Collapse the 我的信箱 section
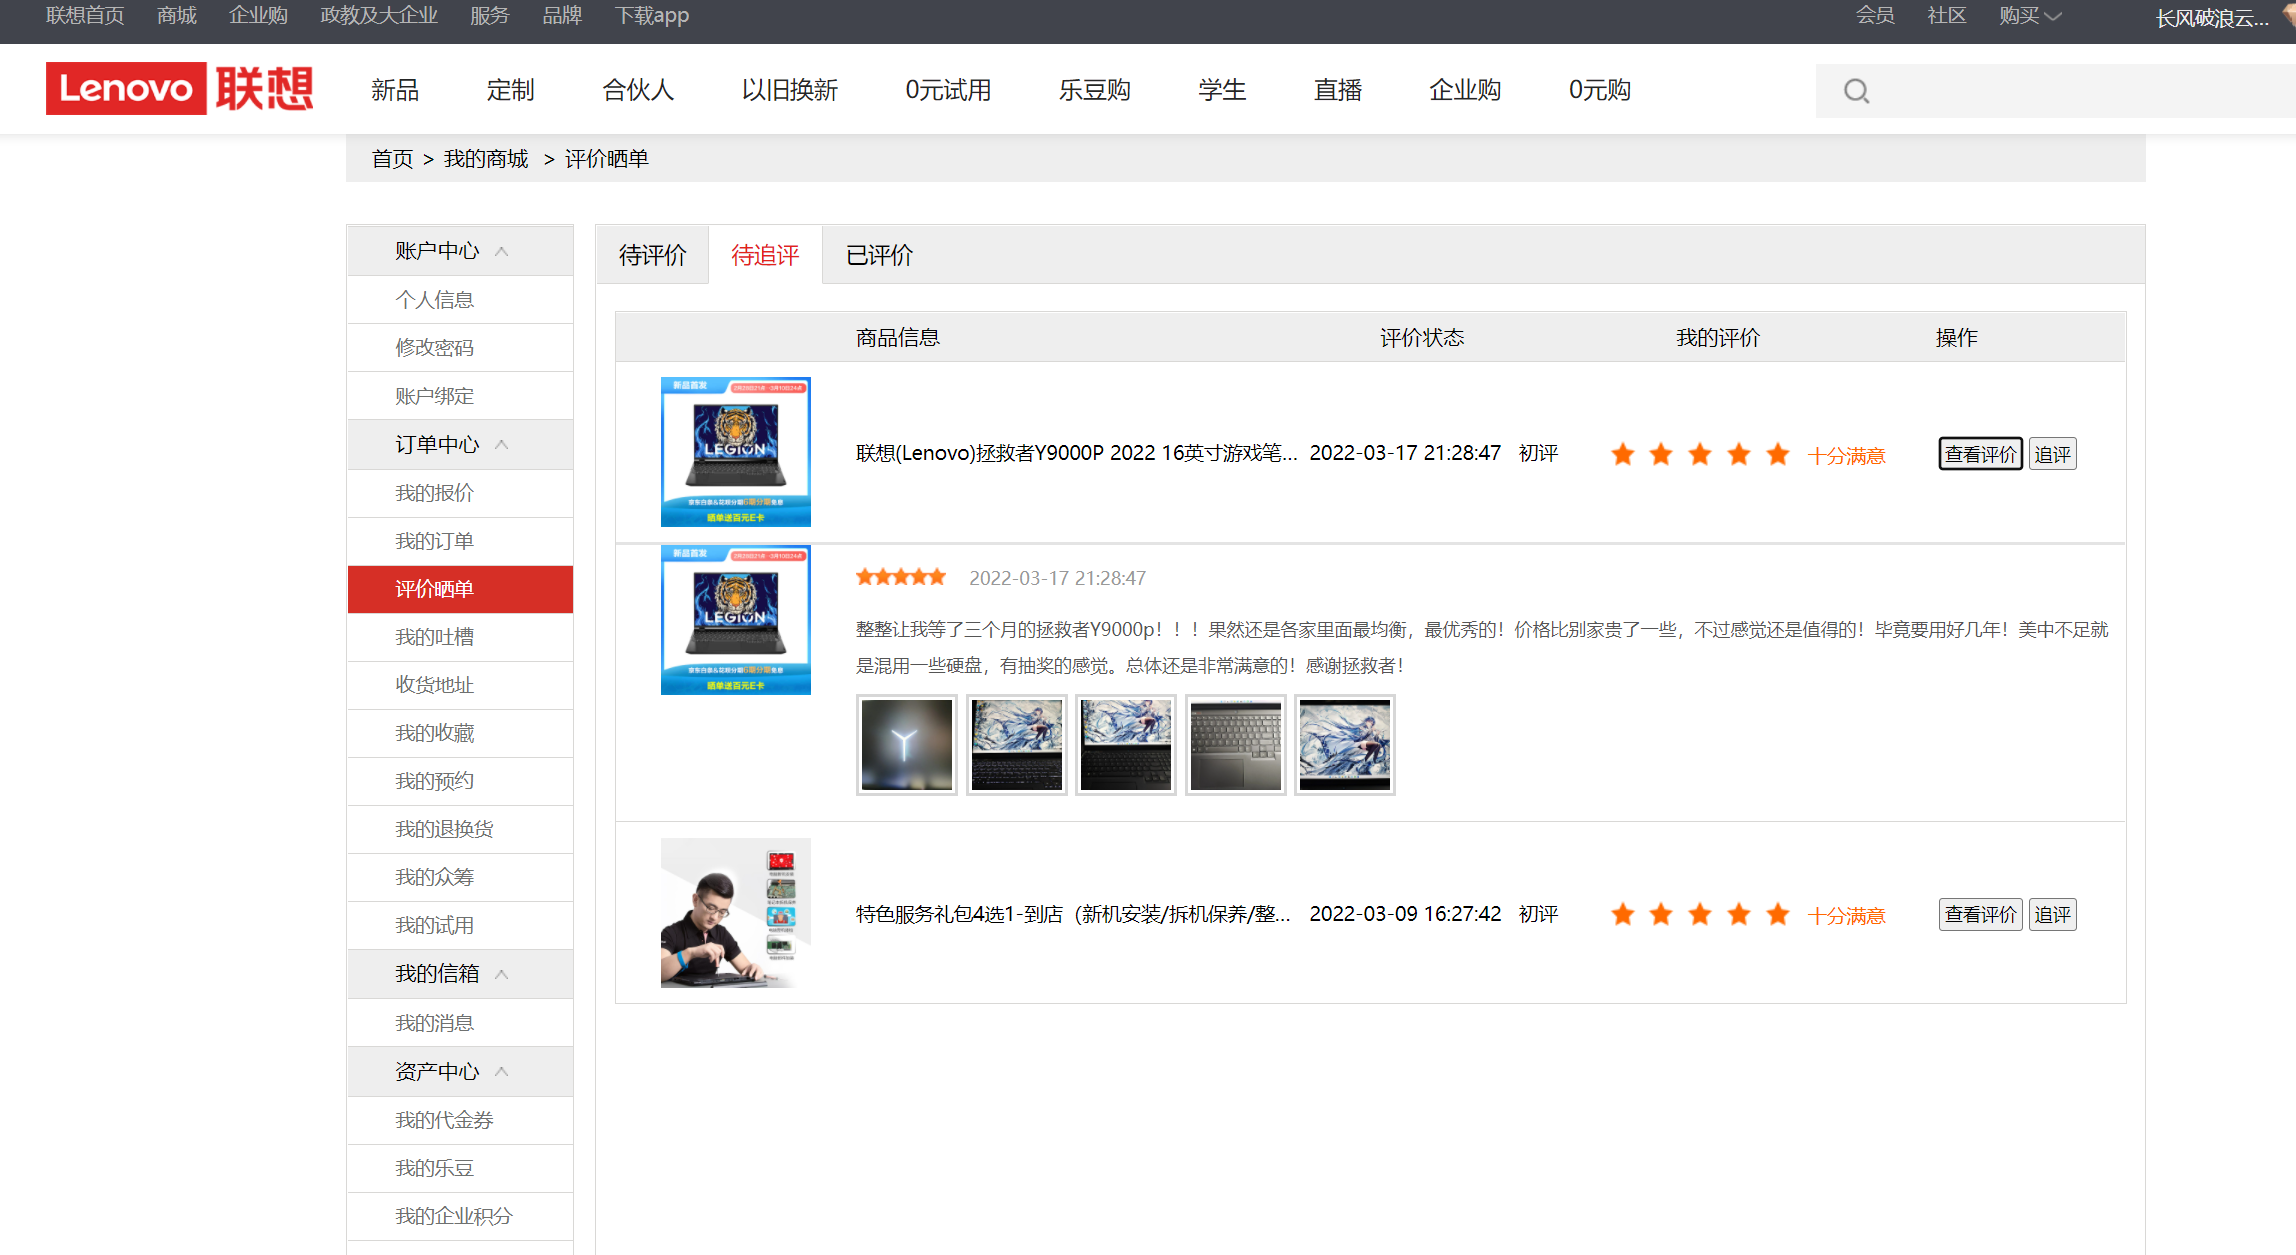2296x1255 pixels. point(502,974)
